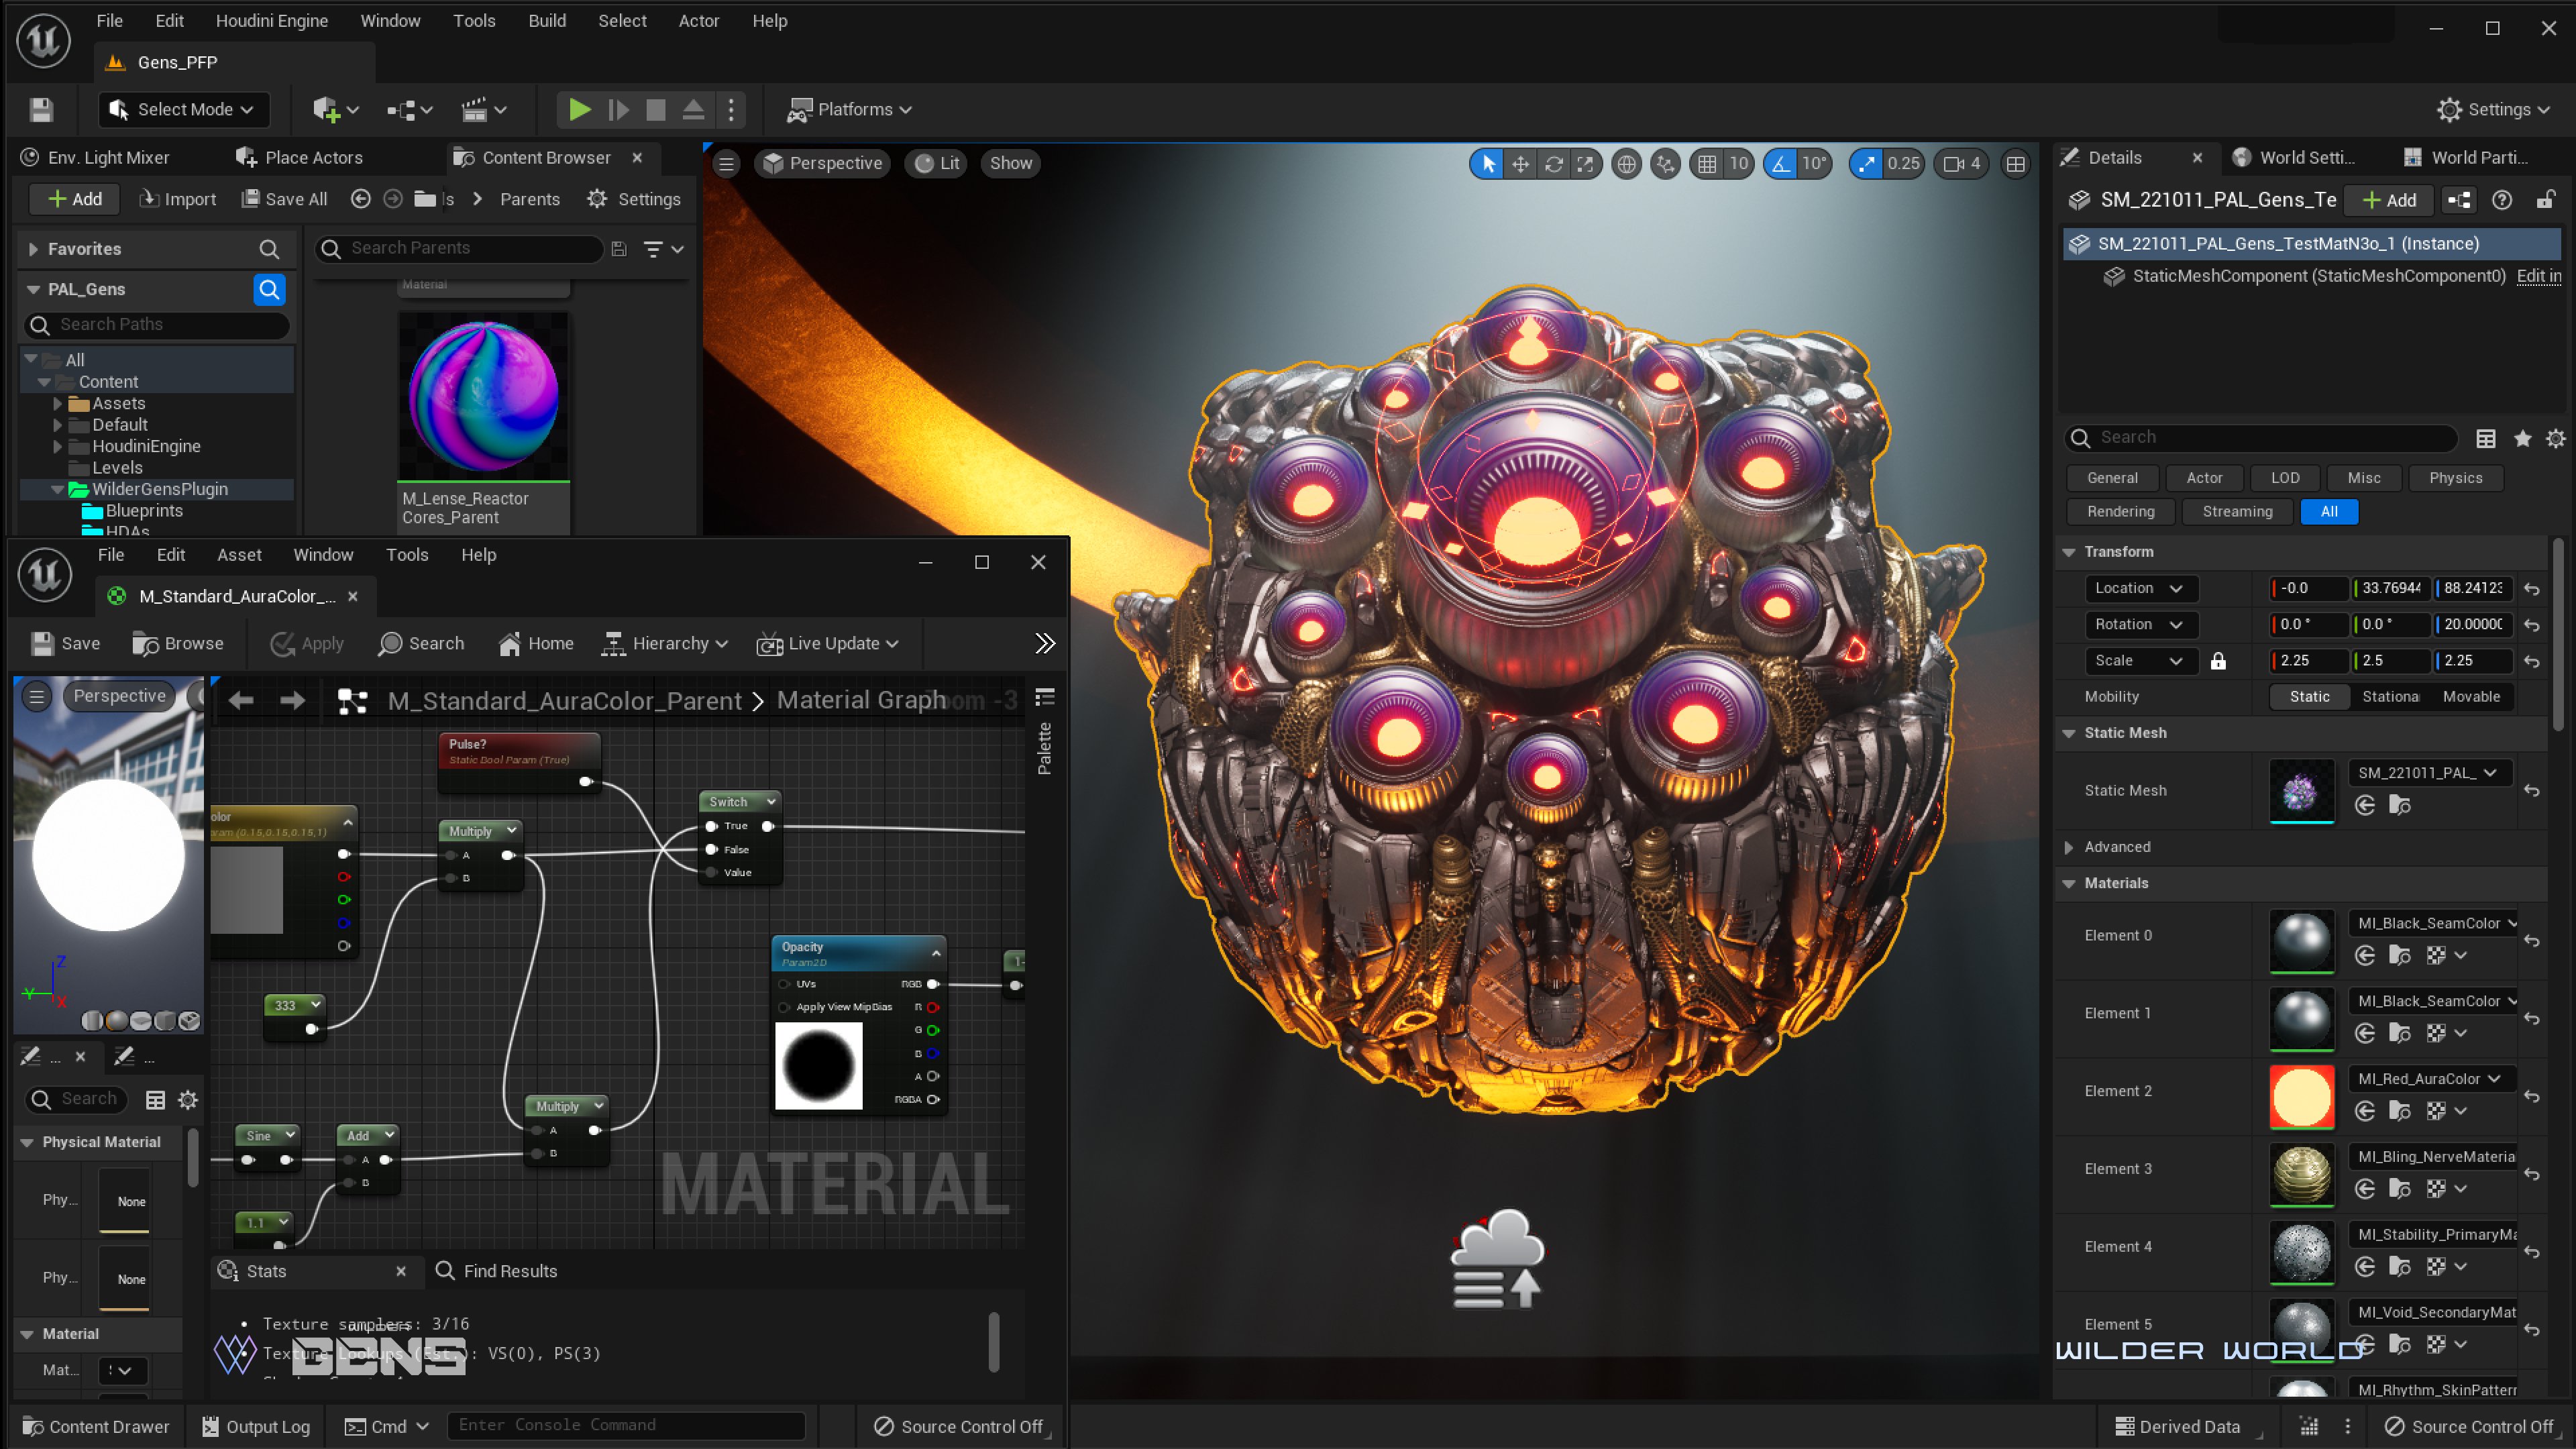Click the Color parameter node gray swatch
The width and height of the screenshot is (2576, 1449).
coord(247,889)
